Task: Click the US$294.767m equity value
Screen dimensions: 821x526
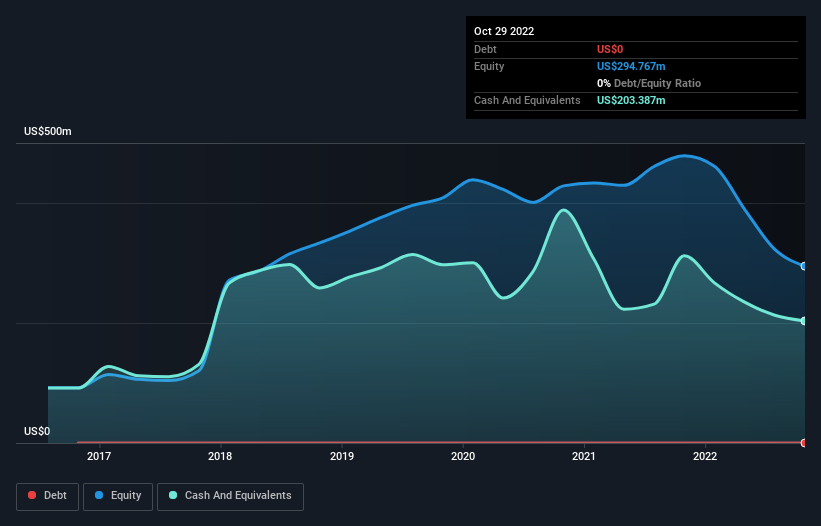Action: 631,66
